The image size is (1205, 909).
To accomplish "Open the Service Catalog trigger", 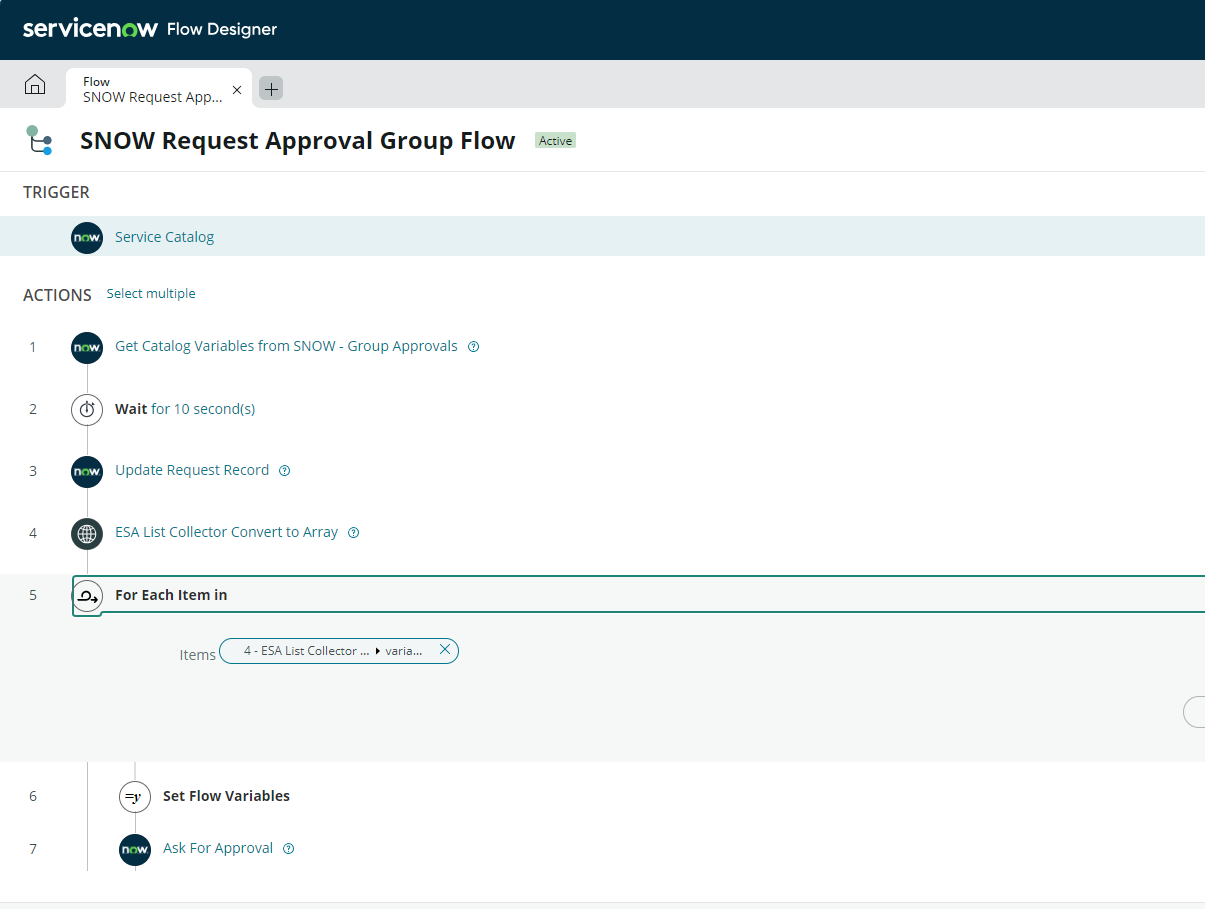I will click(164, 237).
